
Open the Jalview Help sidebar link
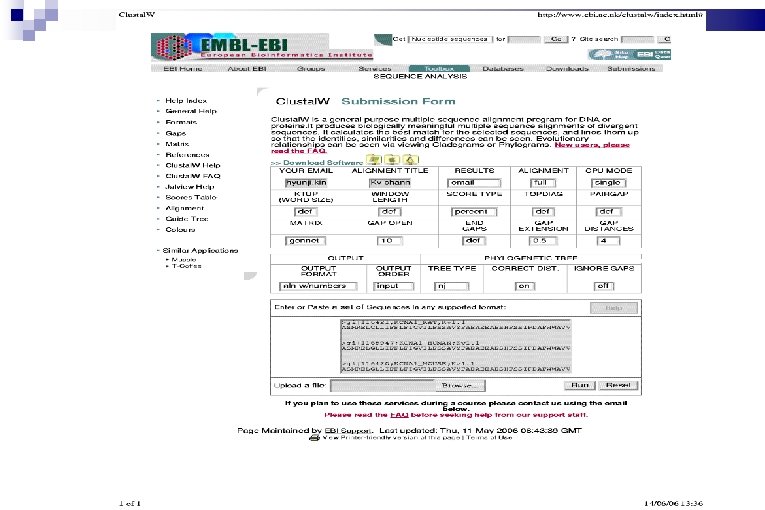[x=190, y=187]
